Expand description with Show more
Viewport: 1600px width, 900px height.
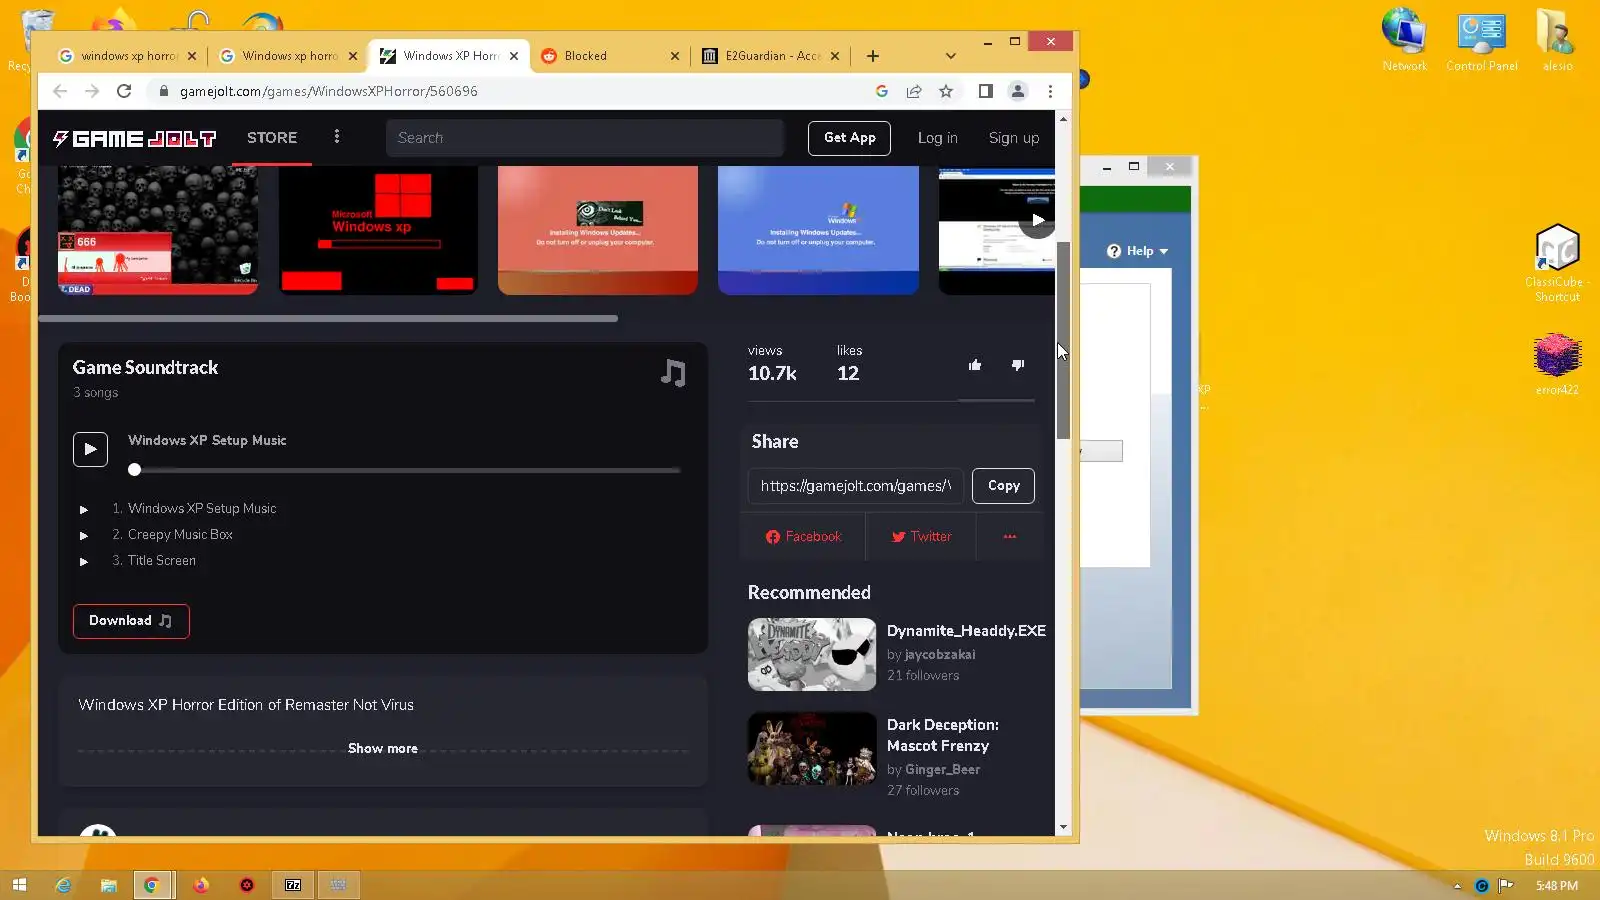(x=383, y=748)
